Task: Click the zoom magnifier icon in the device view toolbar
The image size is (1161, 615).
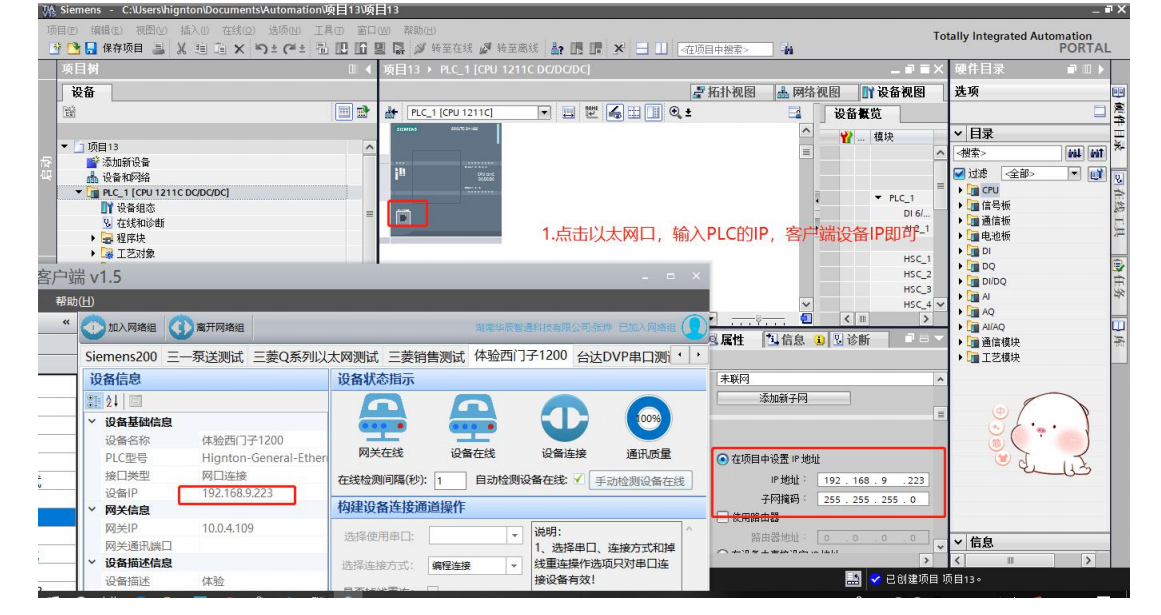Action: coord(676,113)
